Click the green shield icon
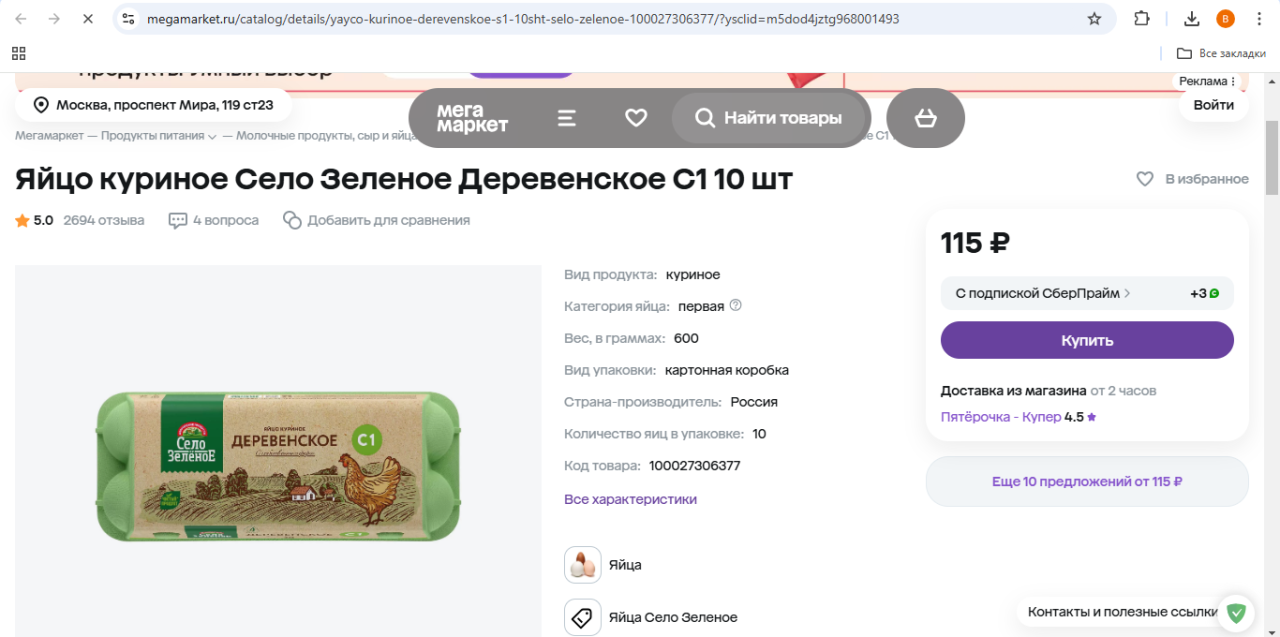This screenshot has height=637, width=1280. (1237, 612)
